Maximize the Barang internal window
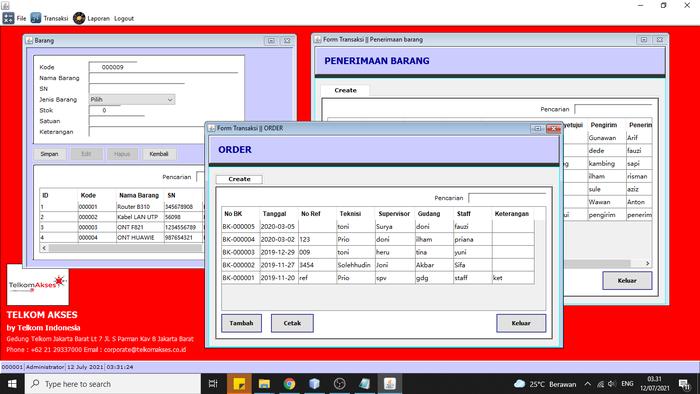 click(x=271, y=41)
